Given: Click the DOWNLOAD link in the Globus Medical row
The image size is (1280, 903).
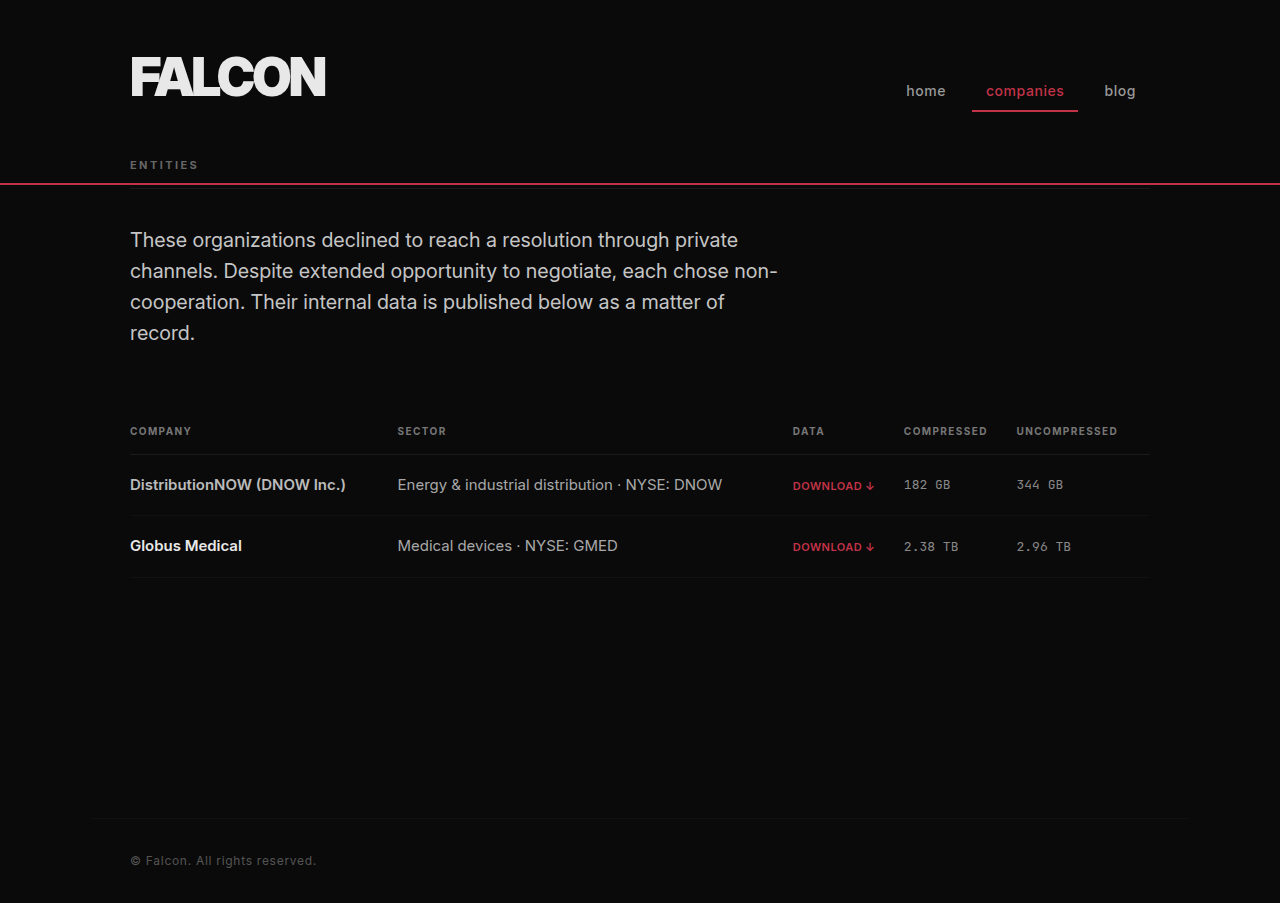Looking at the screenshot, I should point(834,547).
